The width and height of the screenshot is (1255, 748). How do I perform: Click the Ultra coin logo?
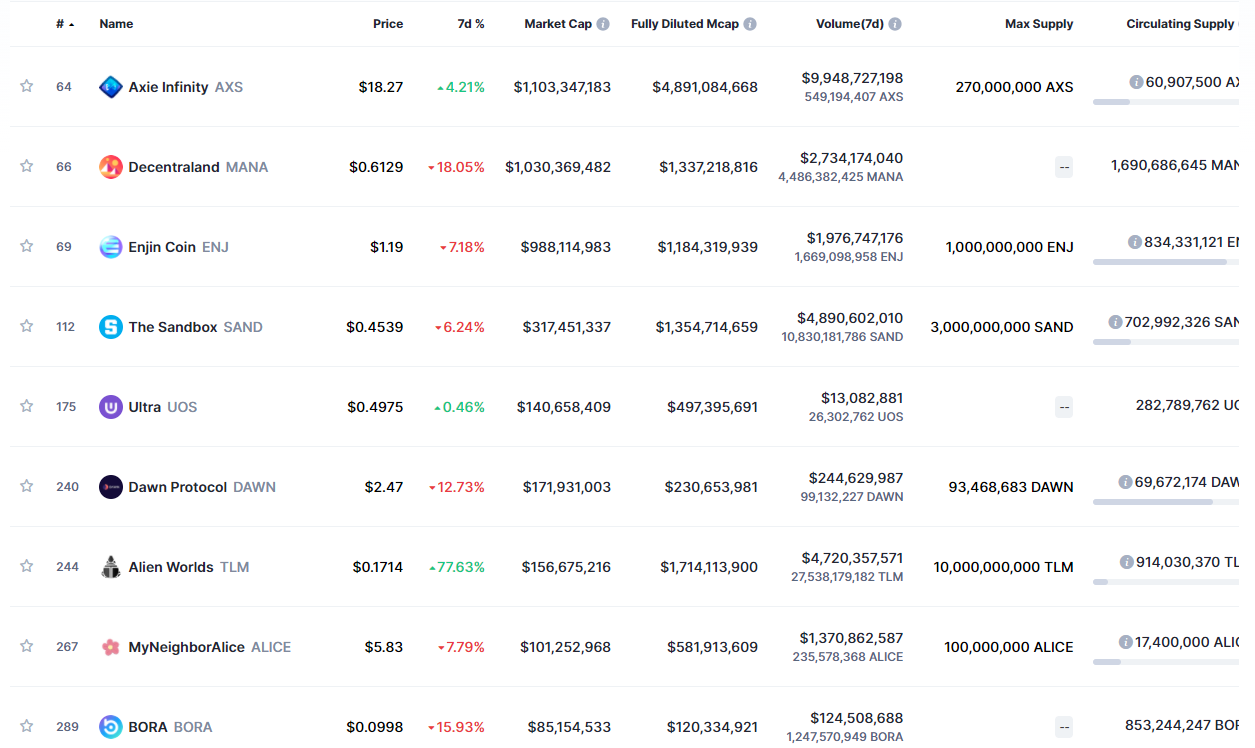(111, 407)
